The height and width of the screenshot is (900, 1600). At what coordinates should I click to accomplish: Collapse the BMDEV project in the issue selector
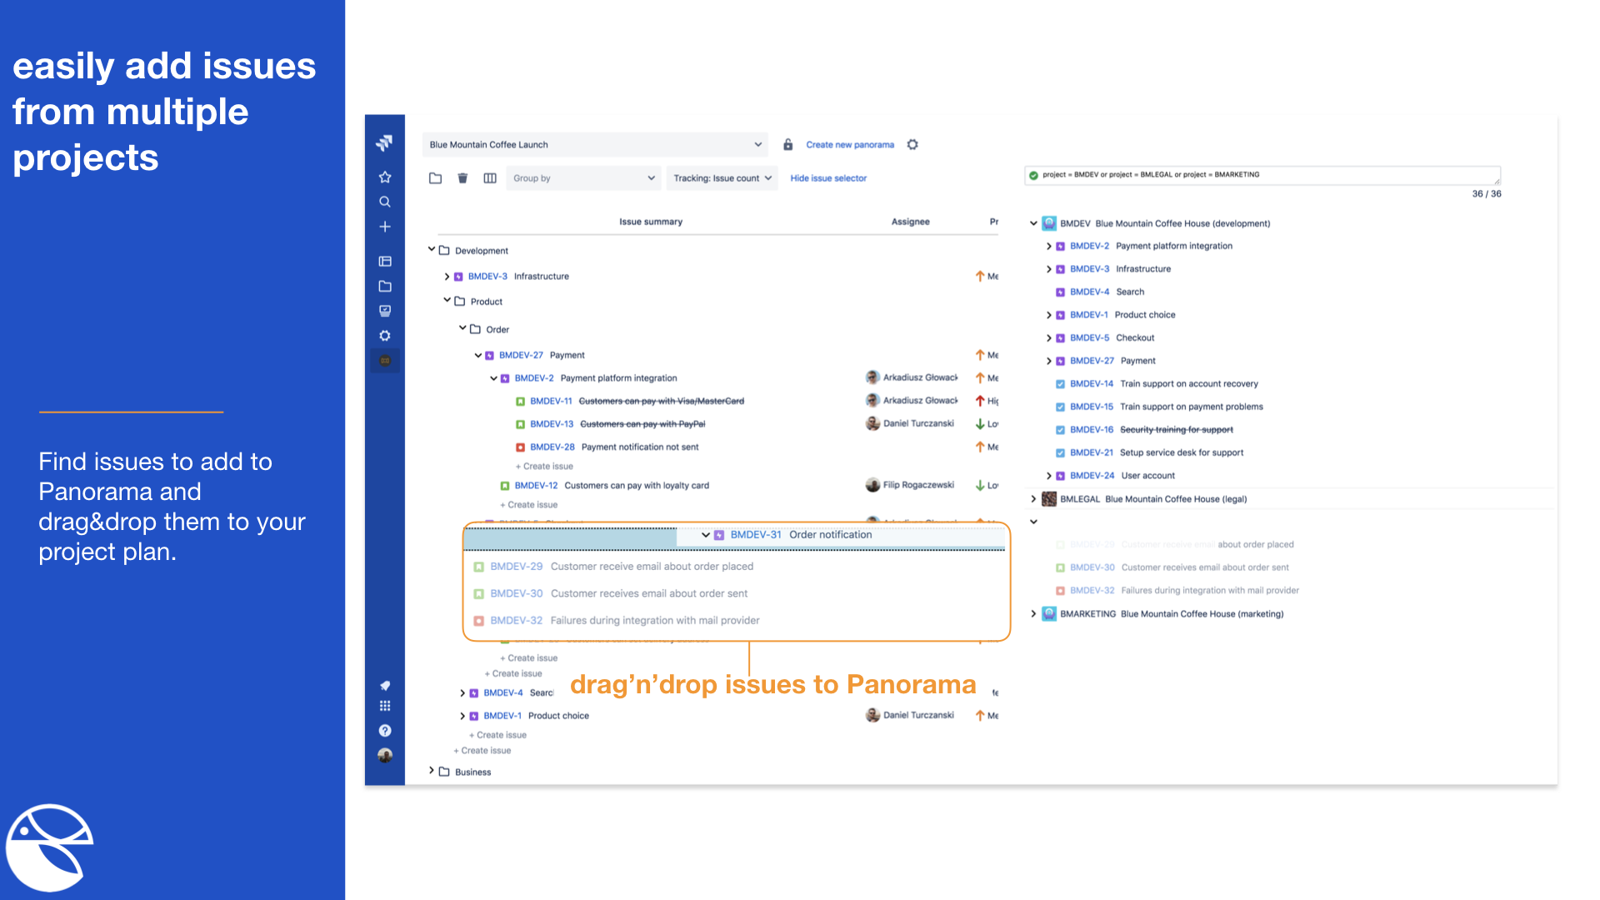point(1034,224)
